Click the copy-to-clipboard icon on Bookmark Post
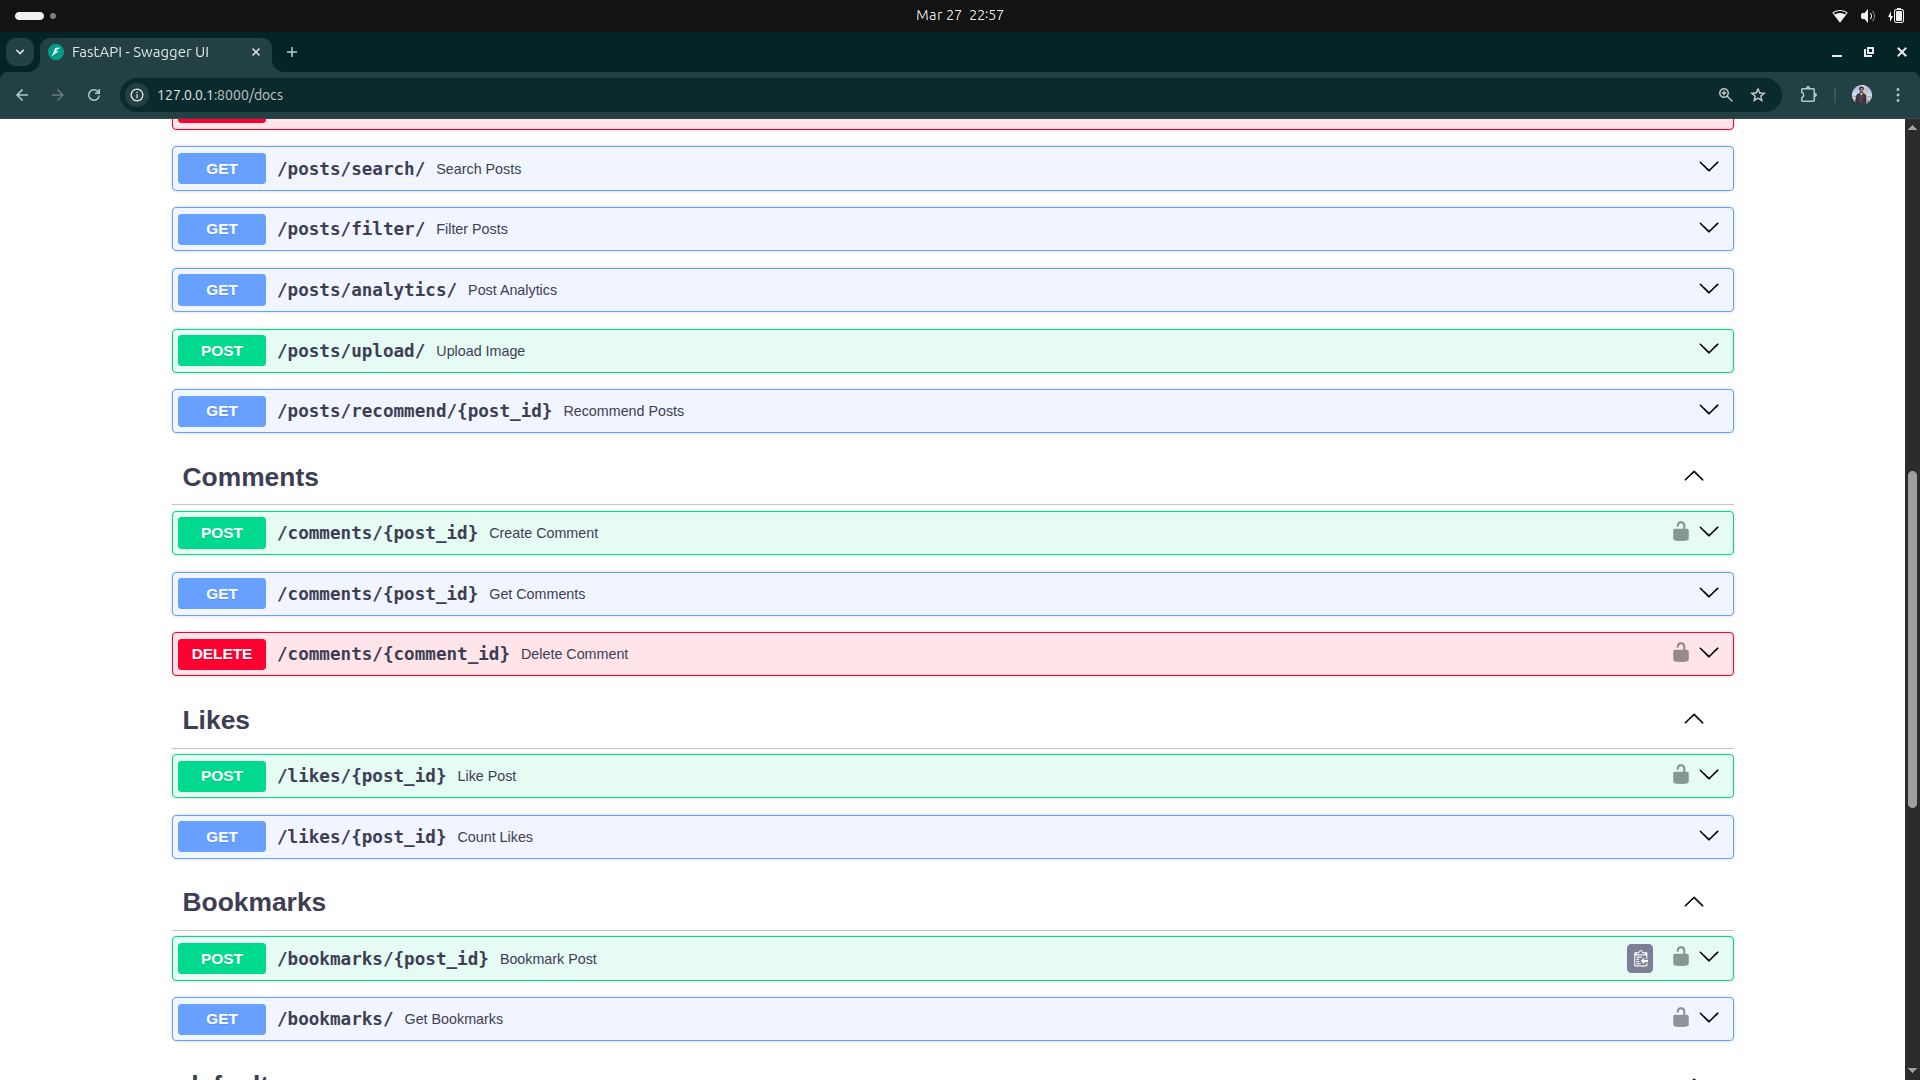The image size is (1920, 1080). click(1640, 958)
